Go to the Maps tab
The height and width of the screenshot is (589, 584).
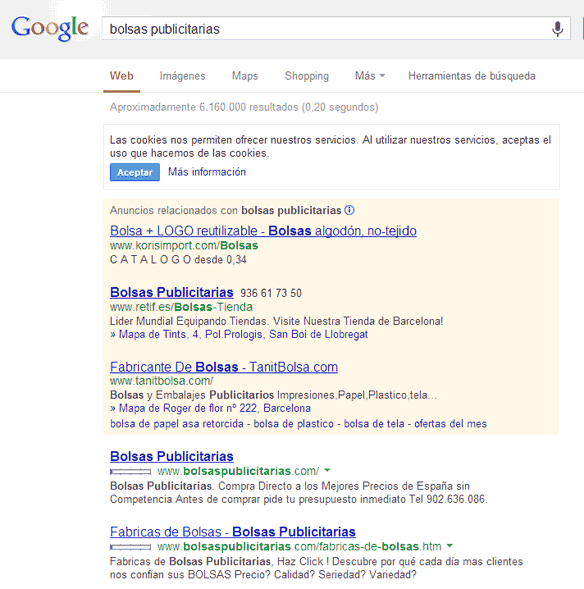click(245, 76)
